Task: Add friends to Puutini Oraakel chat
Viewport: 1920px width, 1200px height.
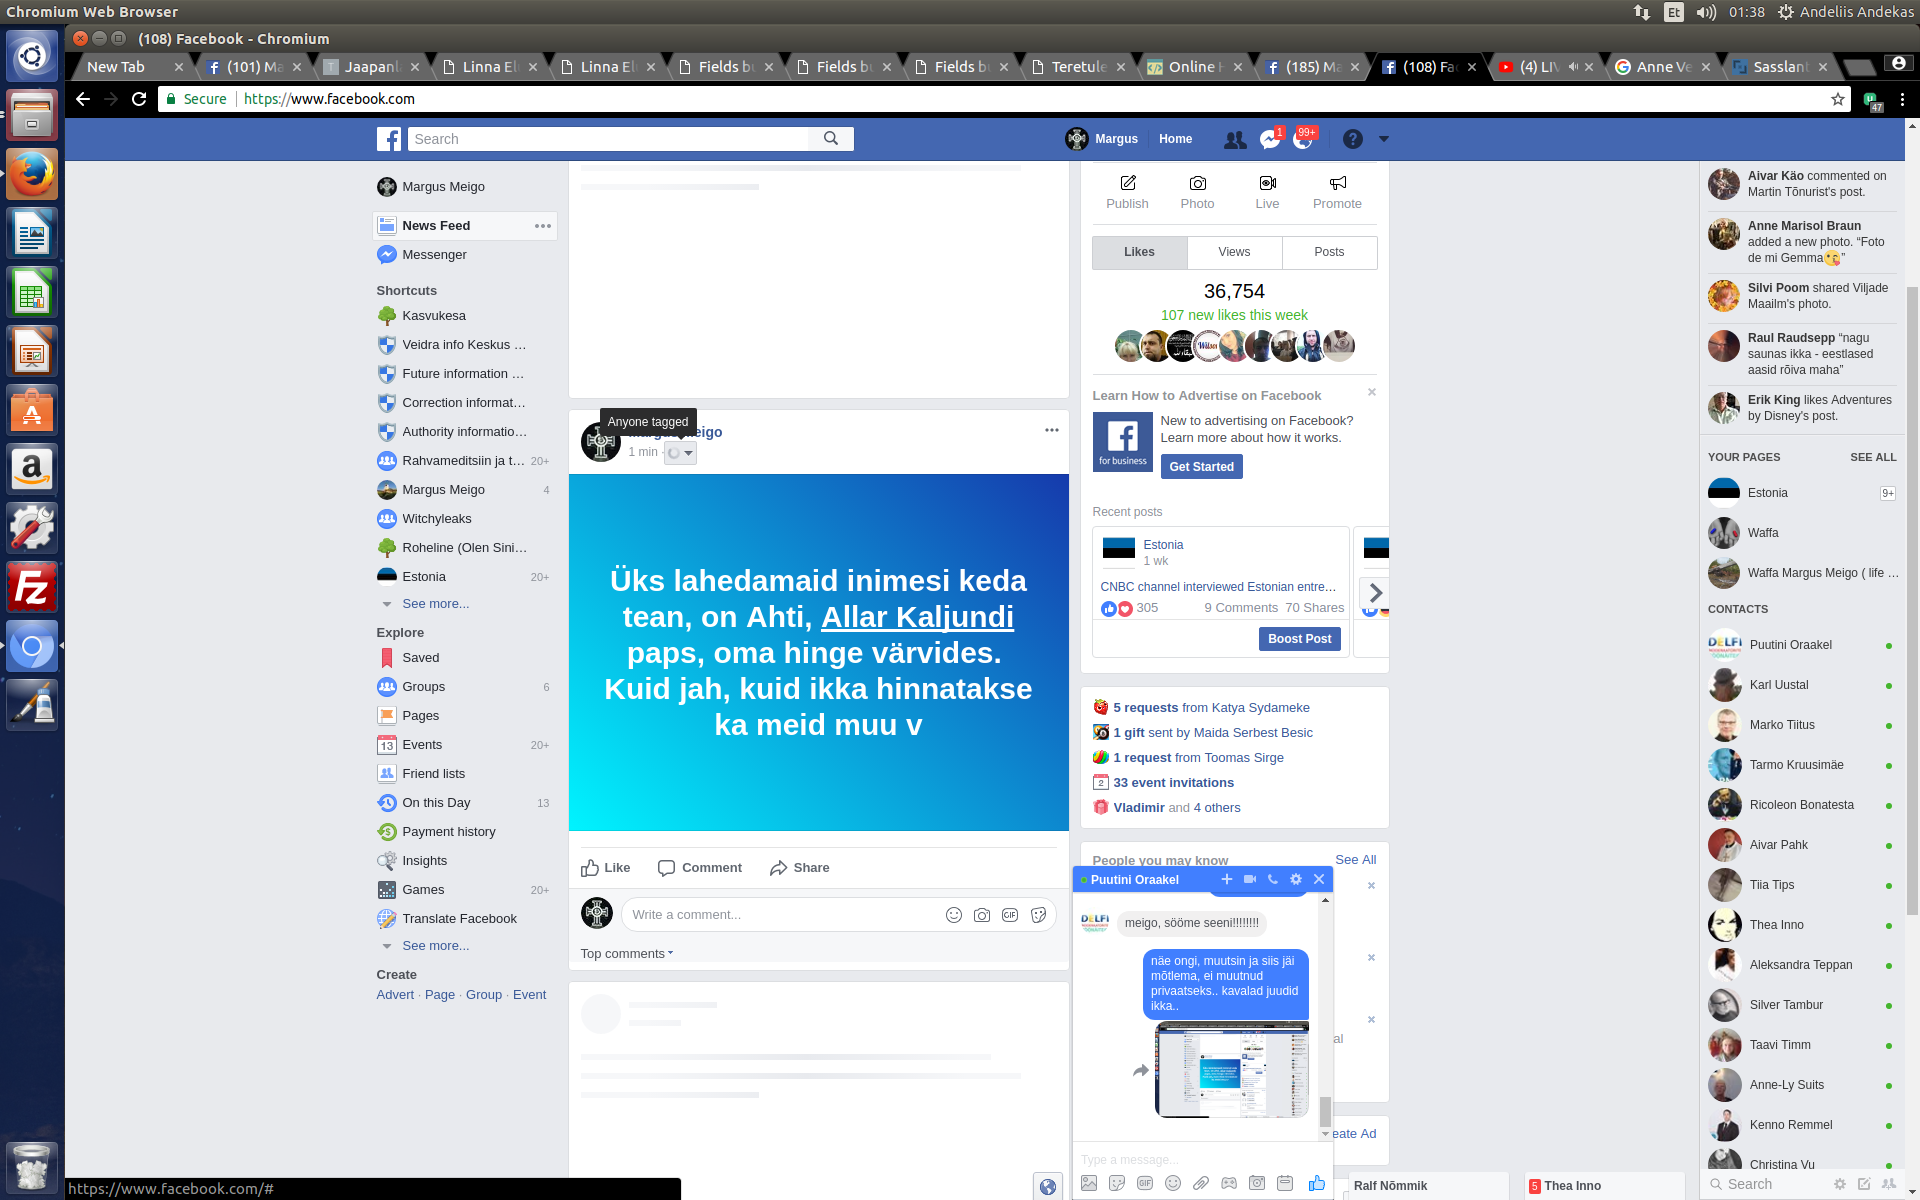Action: tap(1227, 879)
